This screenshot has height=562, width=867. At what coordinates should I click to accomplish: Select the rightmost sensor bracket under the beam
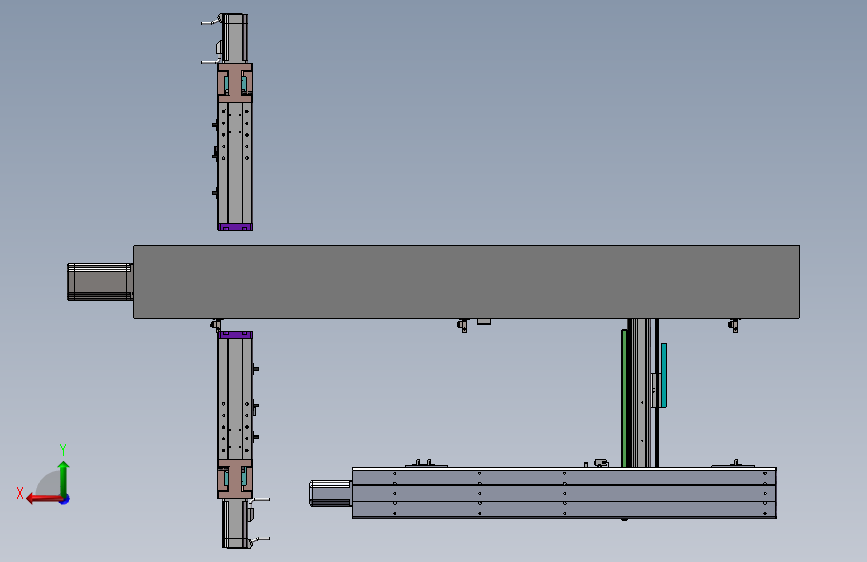pyautogui.click(x=734, y=325)
